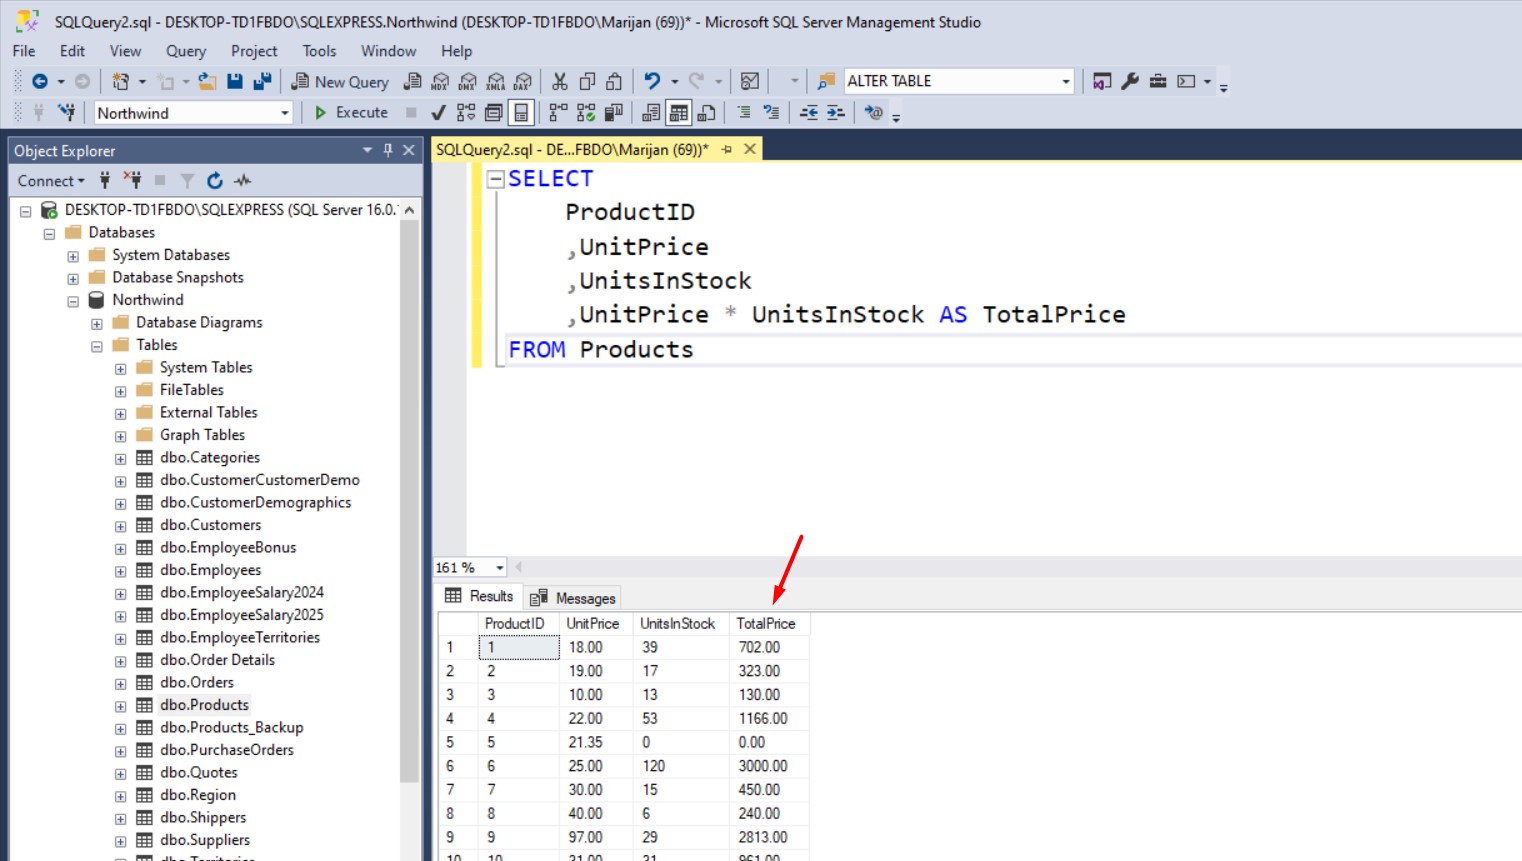The height and width of the screenshot is (861, 1522).
Task: Open the Project menu
Action: click(254, 51)
